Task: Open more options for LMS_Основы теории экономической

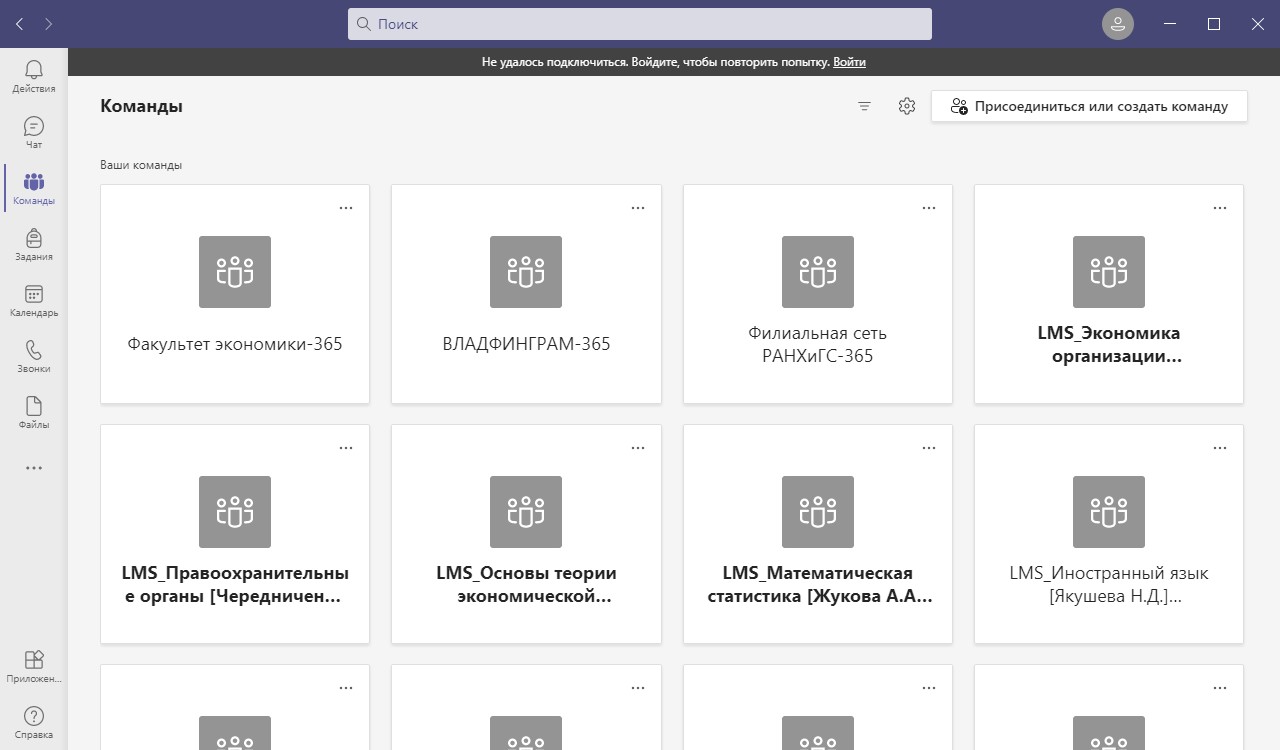Action: point(638,448)
